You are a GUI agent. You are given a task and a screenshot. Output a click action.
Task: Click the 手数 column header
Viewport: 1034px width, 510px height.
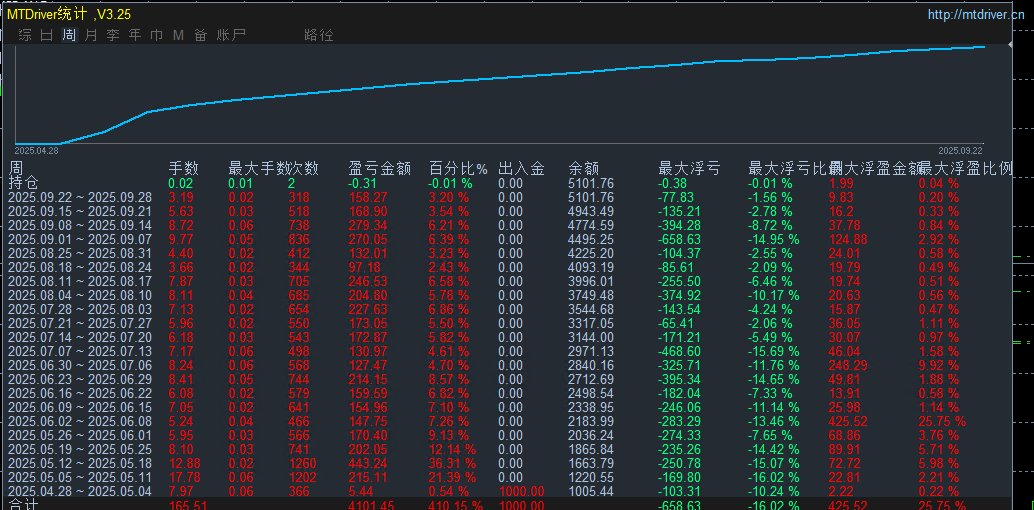(x=183, y=168)
